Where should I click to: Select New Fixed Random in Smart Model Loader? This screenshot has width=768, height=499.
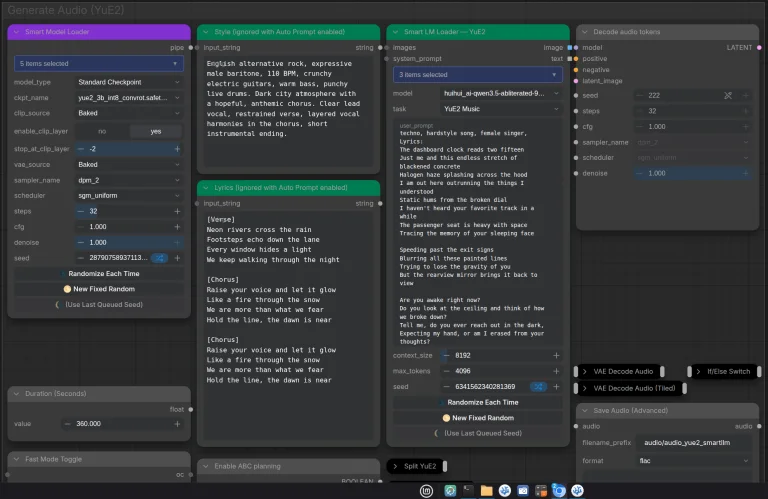pos(99,289)
